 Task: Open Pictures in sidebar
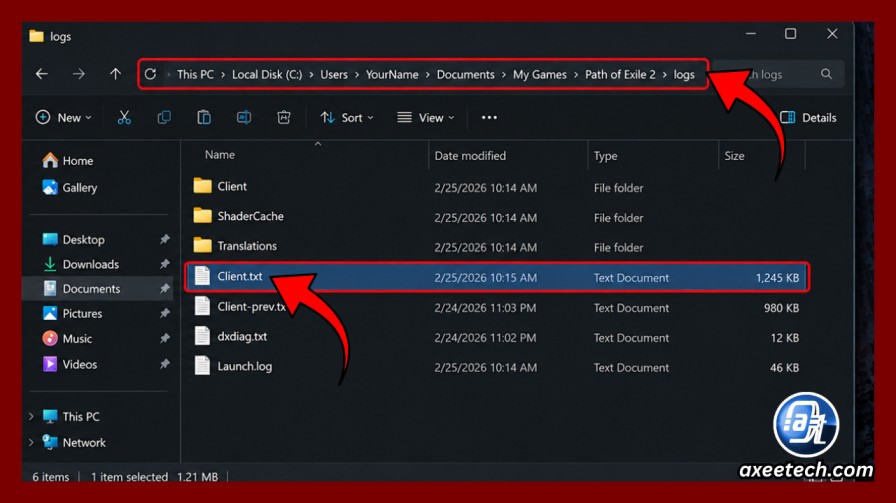tap(72, 313)
